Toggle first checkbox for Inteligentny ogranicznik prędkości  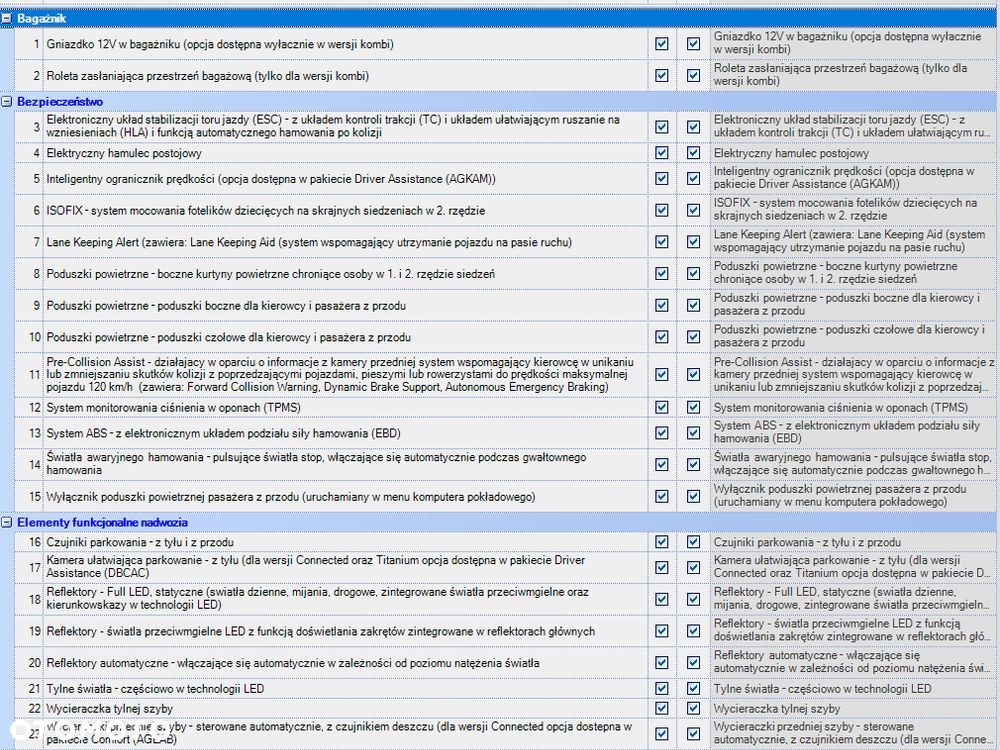pos(662,179)
